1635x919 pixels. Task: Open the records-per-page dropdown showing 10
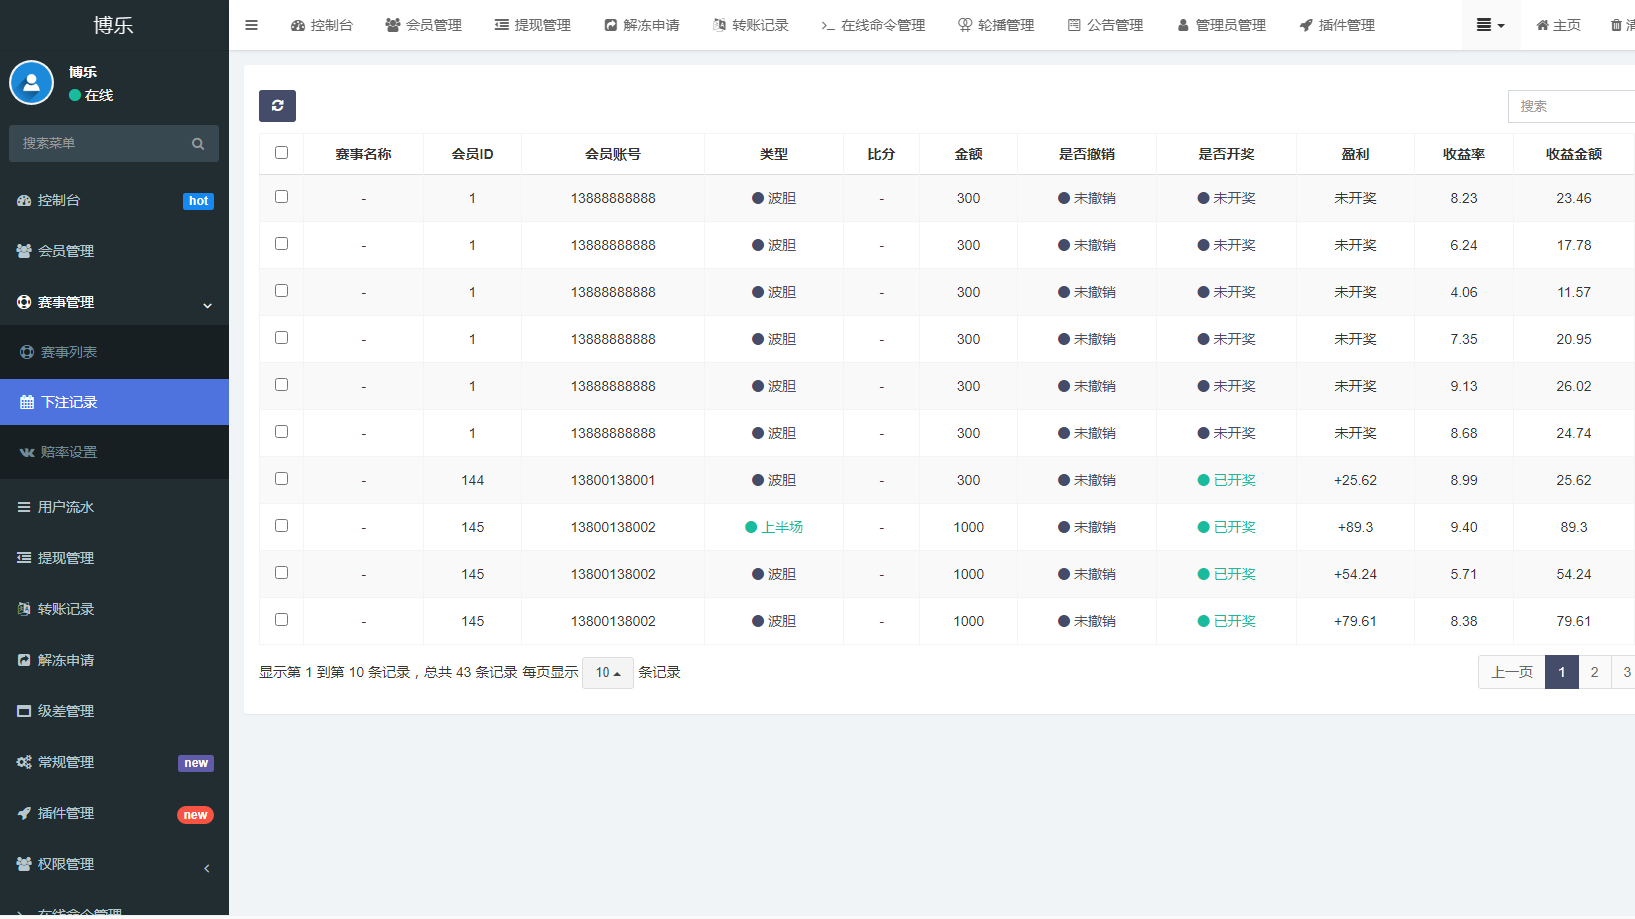click(x=607, y=673)
